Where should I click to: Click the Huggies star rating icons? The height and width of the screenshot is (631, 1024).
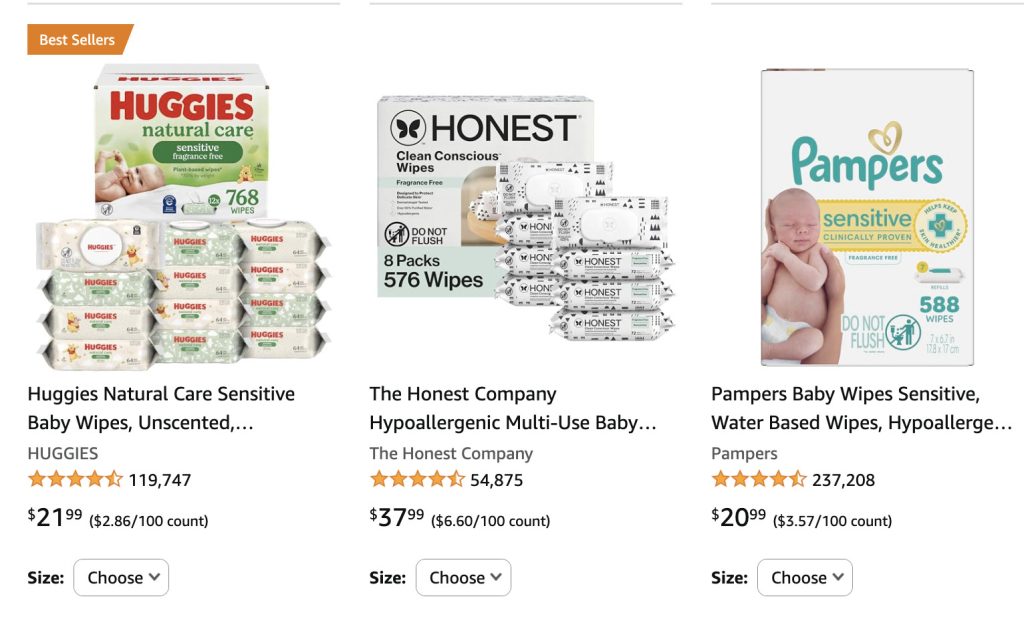(x=75, y=479)
